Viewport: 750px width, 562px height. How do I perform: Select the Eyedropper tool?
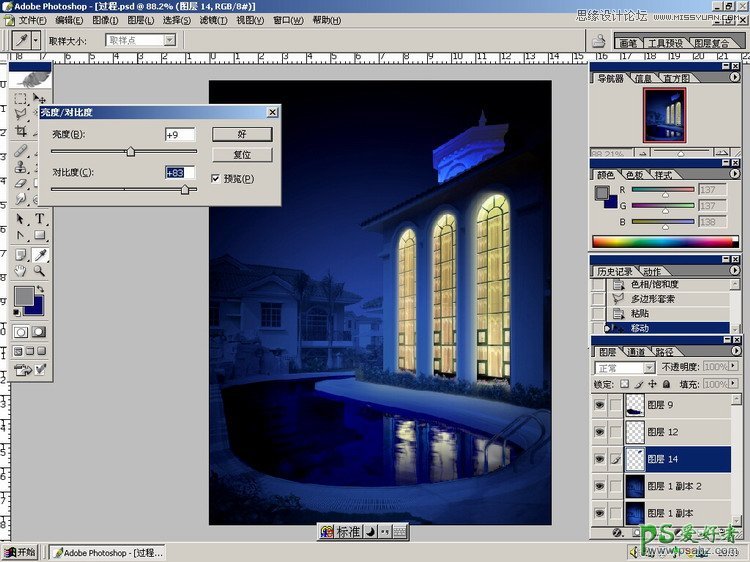pos(40,254)
